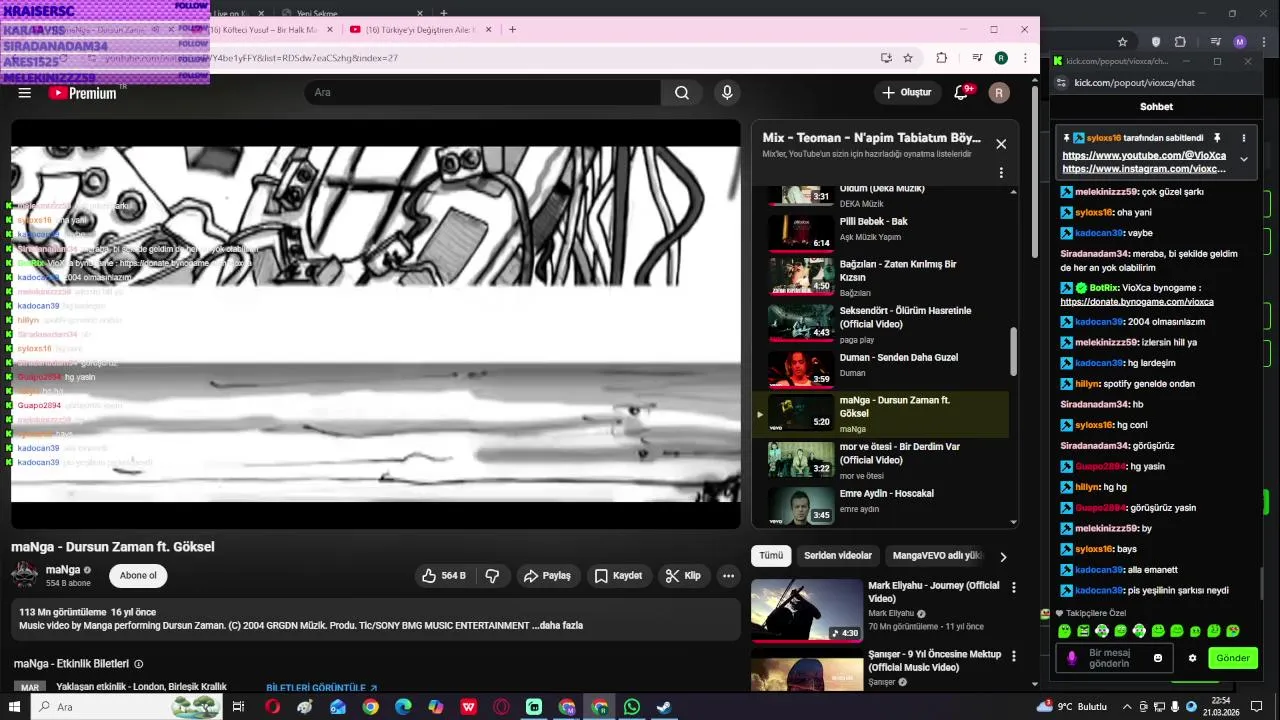Select the Tümü filter chip
The height and width of the screenshot is (720, 1280).
[x=771, y=556]
